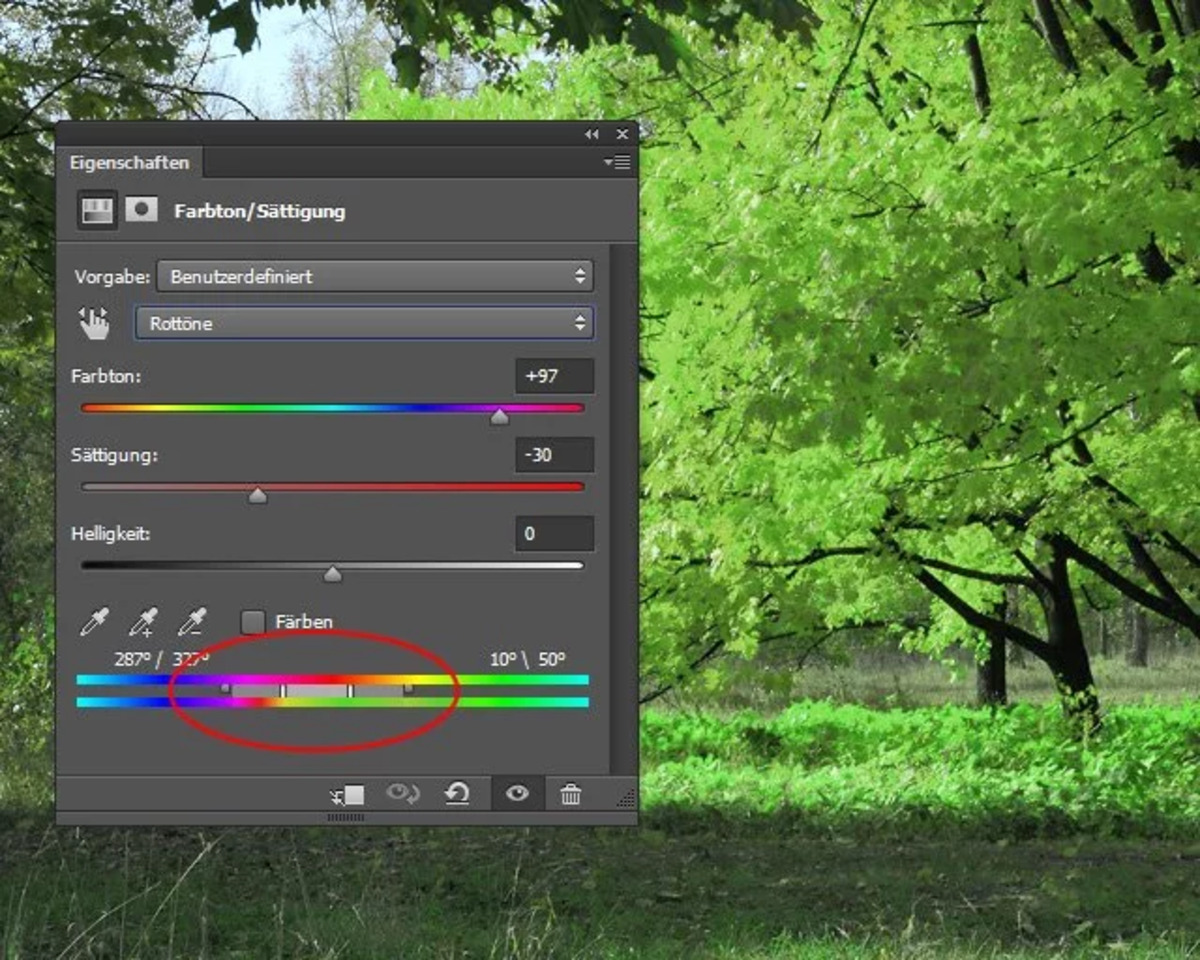Click the Vorgabe dropdown stepper arrows
Image resolution: width=1200 pixels, height=960 pixels.
tap(581, 277)
